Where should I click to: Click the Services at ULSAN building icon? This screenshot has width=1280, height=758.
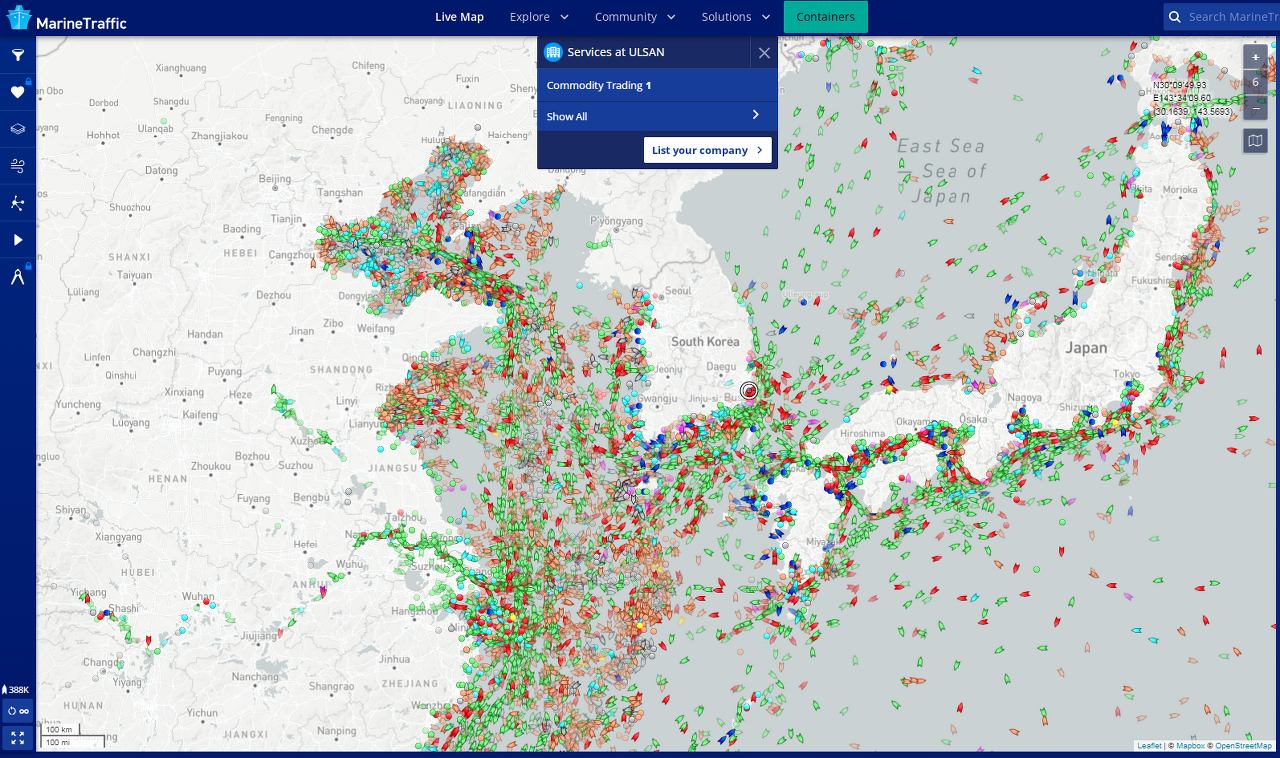(x=553, y=52)
